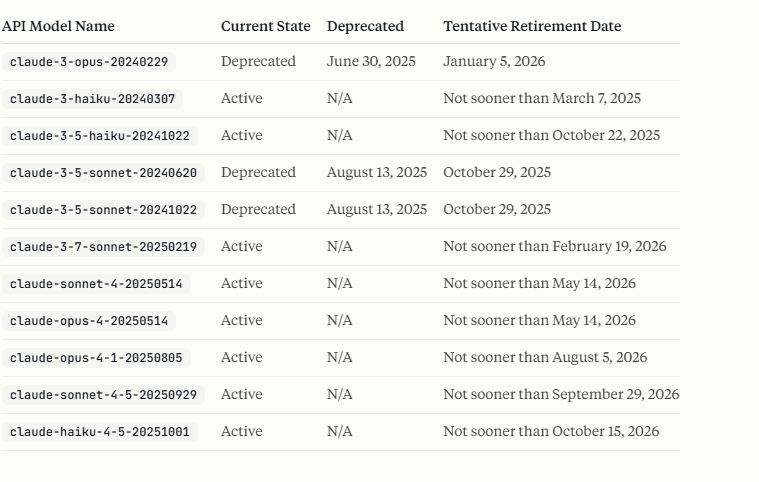
Task: Select the claude-opus-4-1-20250805 model name
Action: tap(96, 358)
